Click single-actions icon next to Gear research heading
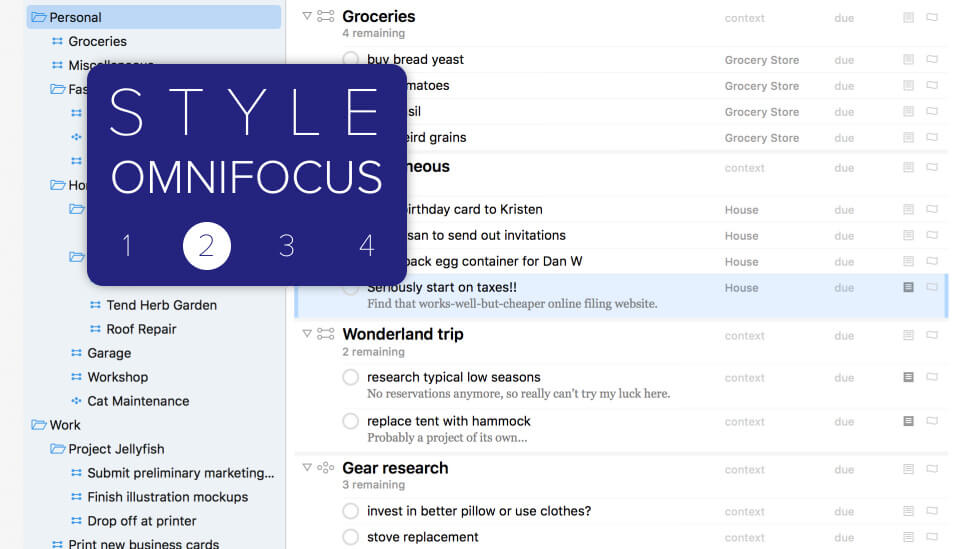Viewport: 955px width, 549px height. (x=326, y=467)
